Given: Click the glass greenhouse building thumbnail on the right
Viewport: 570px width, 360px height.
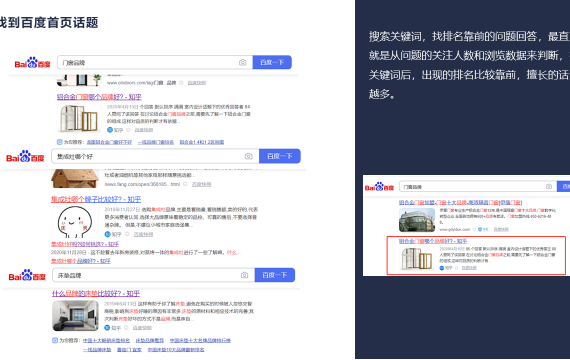Looking at the screenshot, I should click(x=417, y=220).
